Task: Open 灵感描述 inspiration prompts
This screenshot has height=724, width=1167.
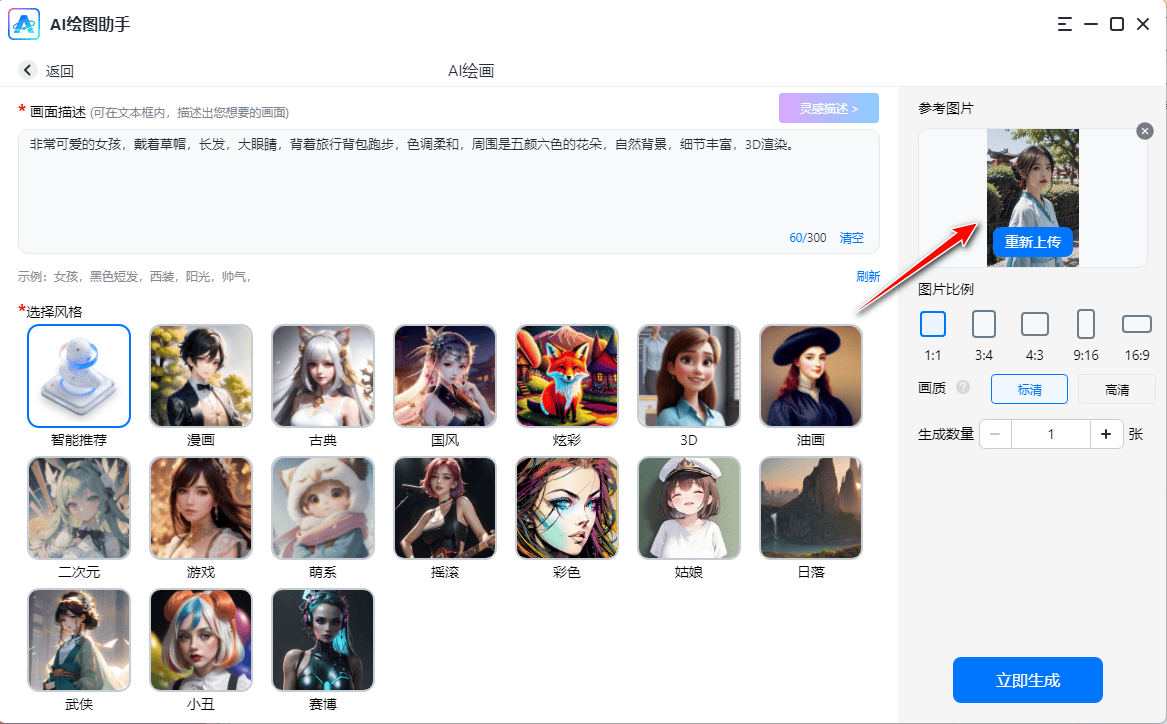Action: (828, 108)
